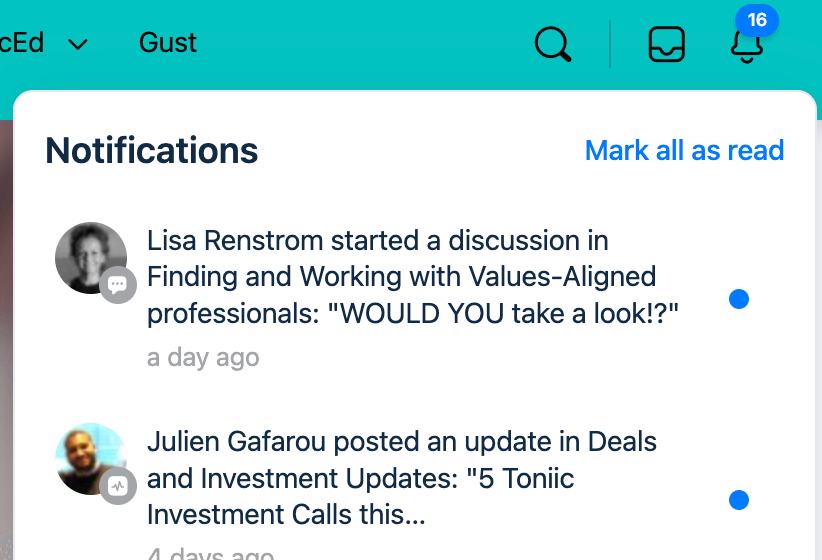Click the "a day ago" timestamp
Viewport: 822px width, 560px height.
pos(203,358)
